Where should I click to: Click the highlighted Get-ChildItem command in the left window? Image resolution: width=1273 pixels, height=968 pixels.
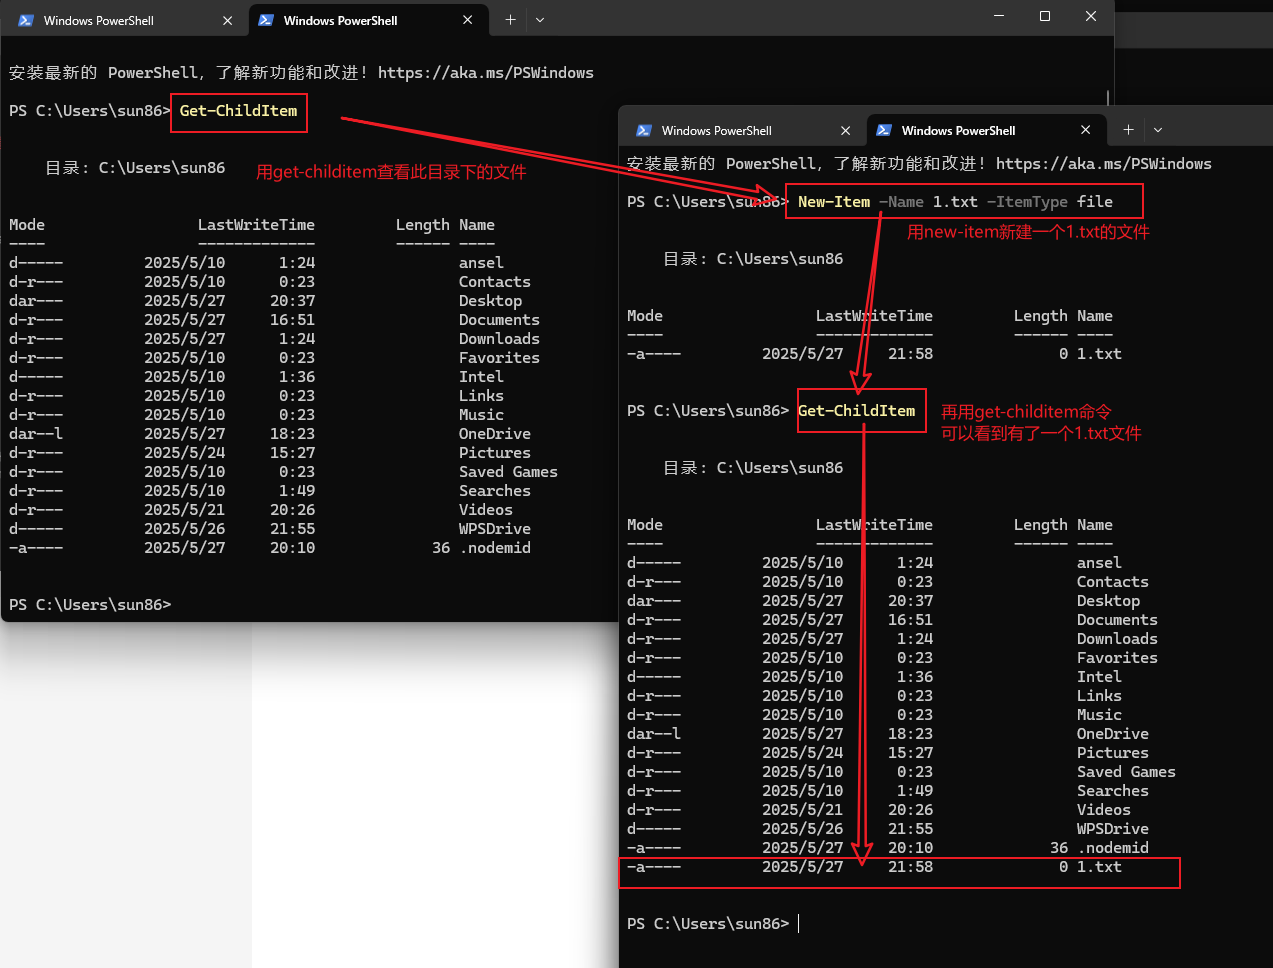[x=238, y=111]
